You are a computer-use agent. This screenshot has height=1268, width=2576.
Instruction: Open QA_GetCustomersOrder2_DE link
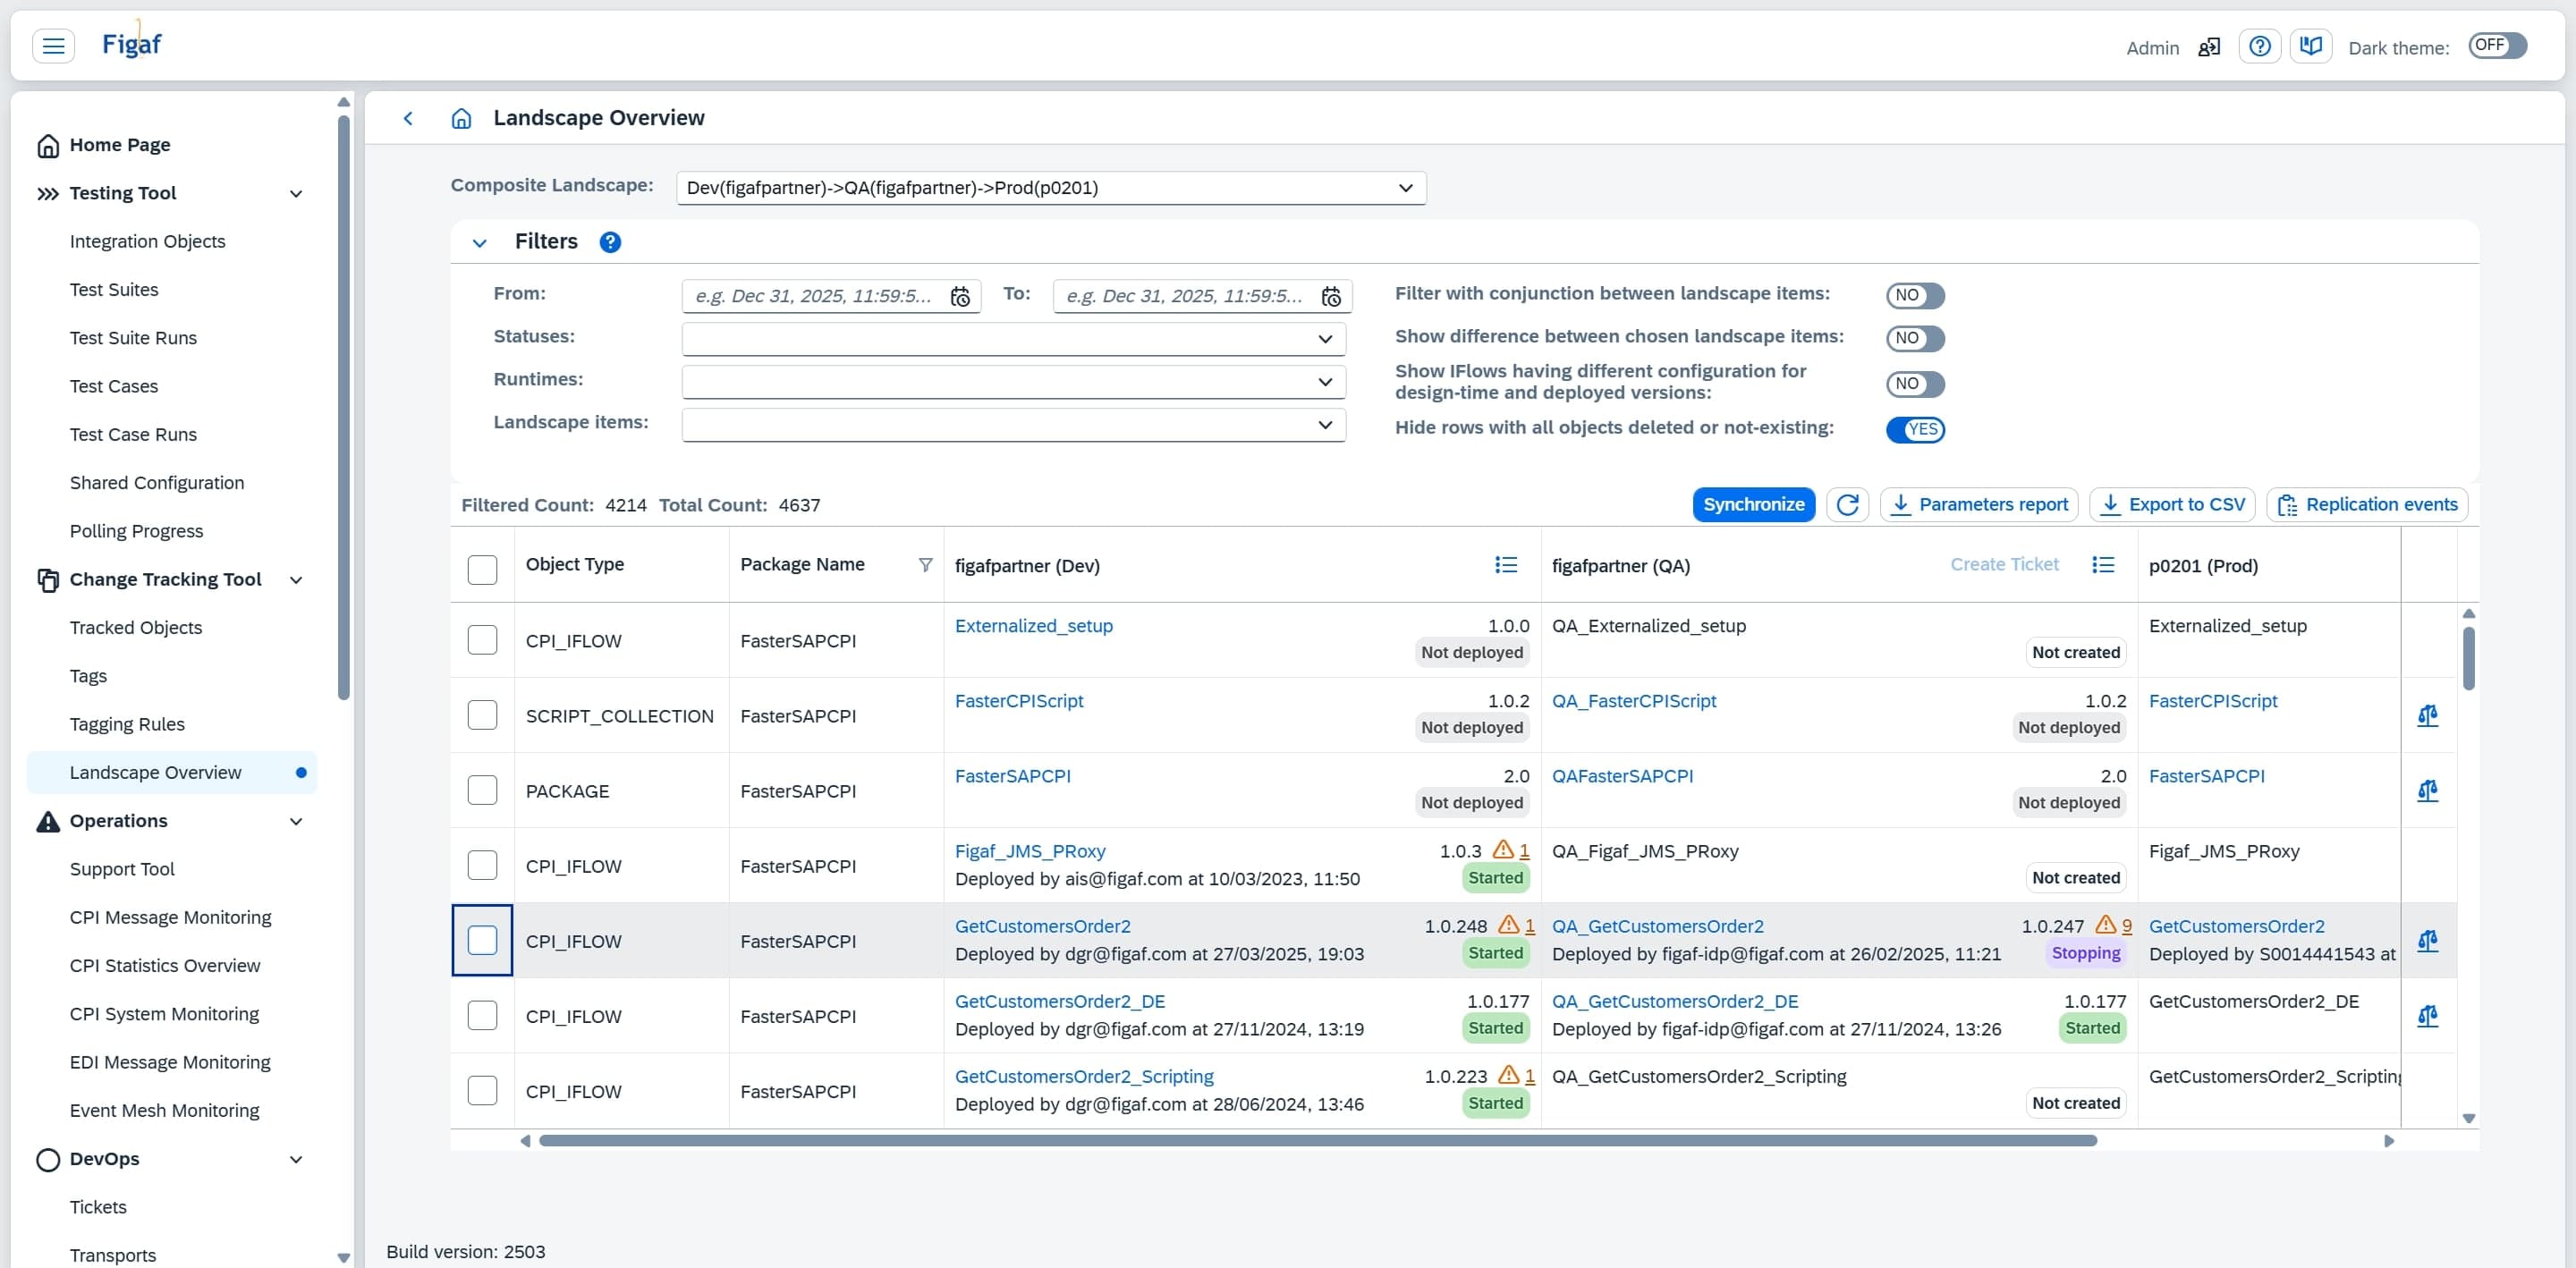pos(1674,1001)
